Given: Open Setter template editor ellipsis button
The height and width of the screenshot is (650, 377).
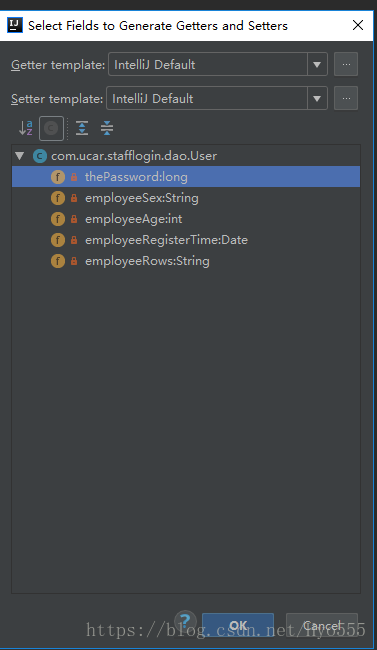Looking at the screenshot, I should pyautogui.click(x=346, y=98).
